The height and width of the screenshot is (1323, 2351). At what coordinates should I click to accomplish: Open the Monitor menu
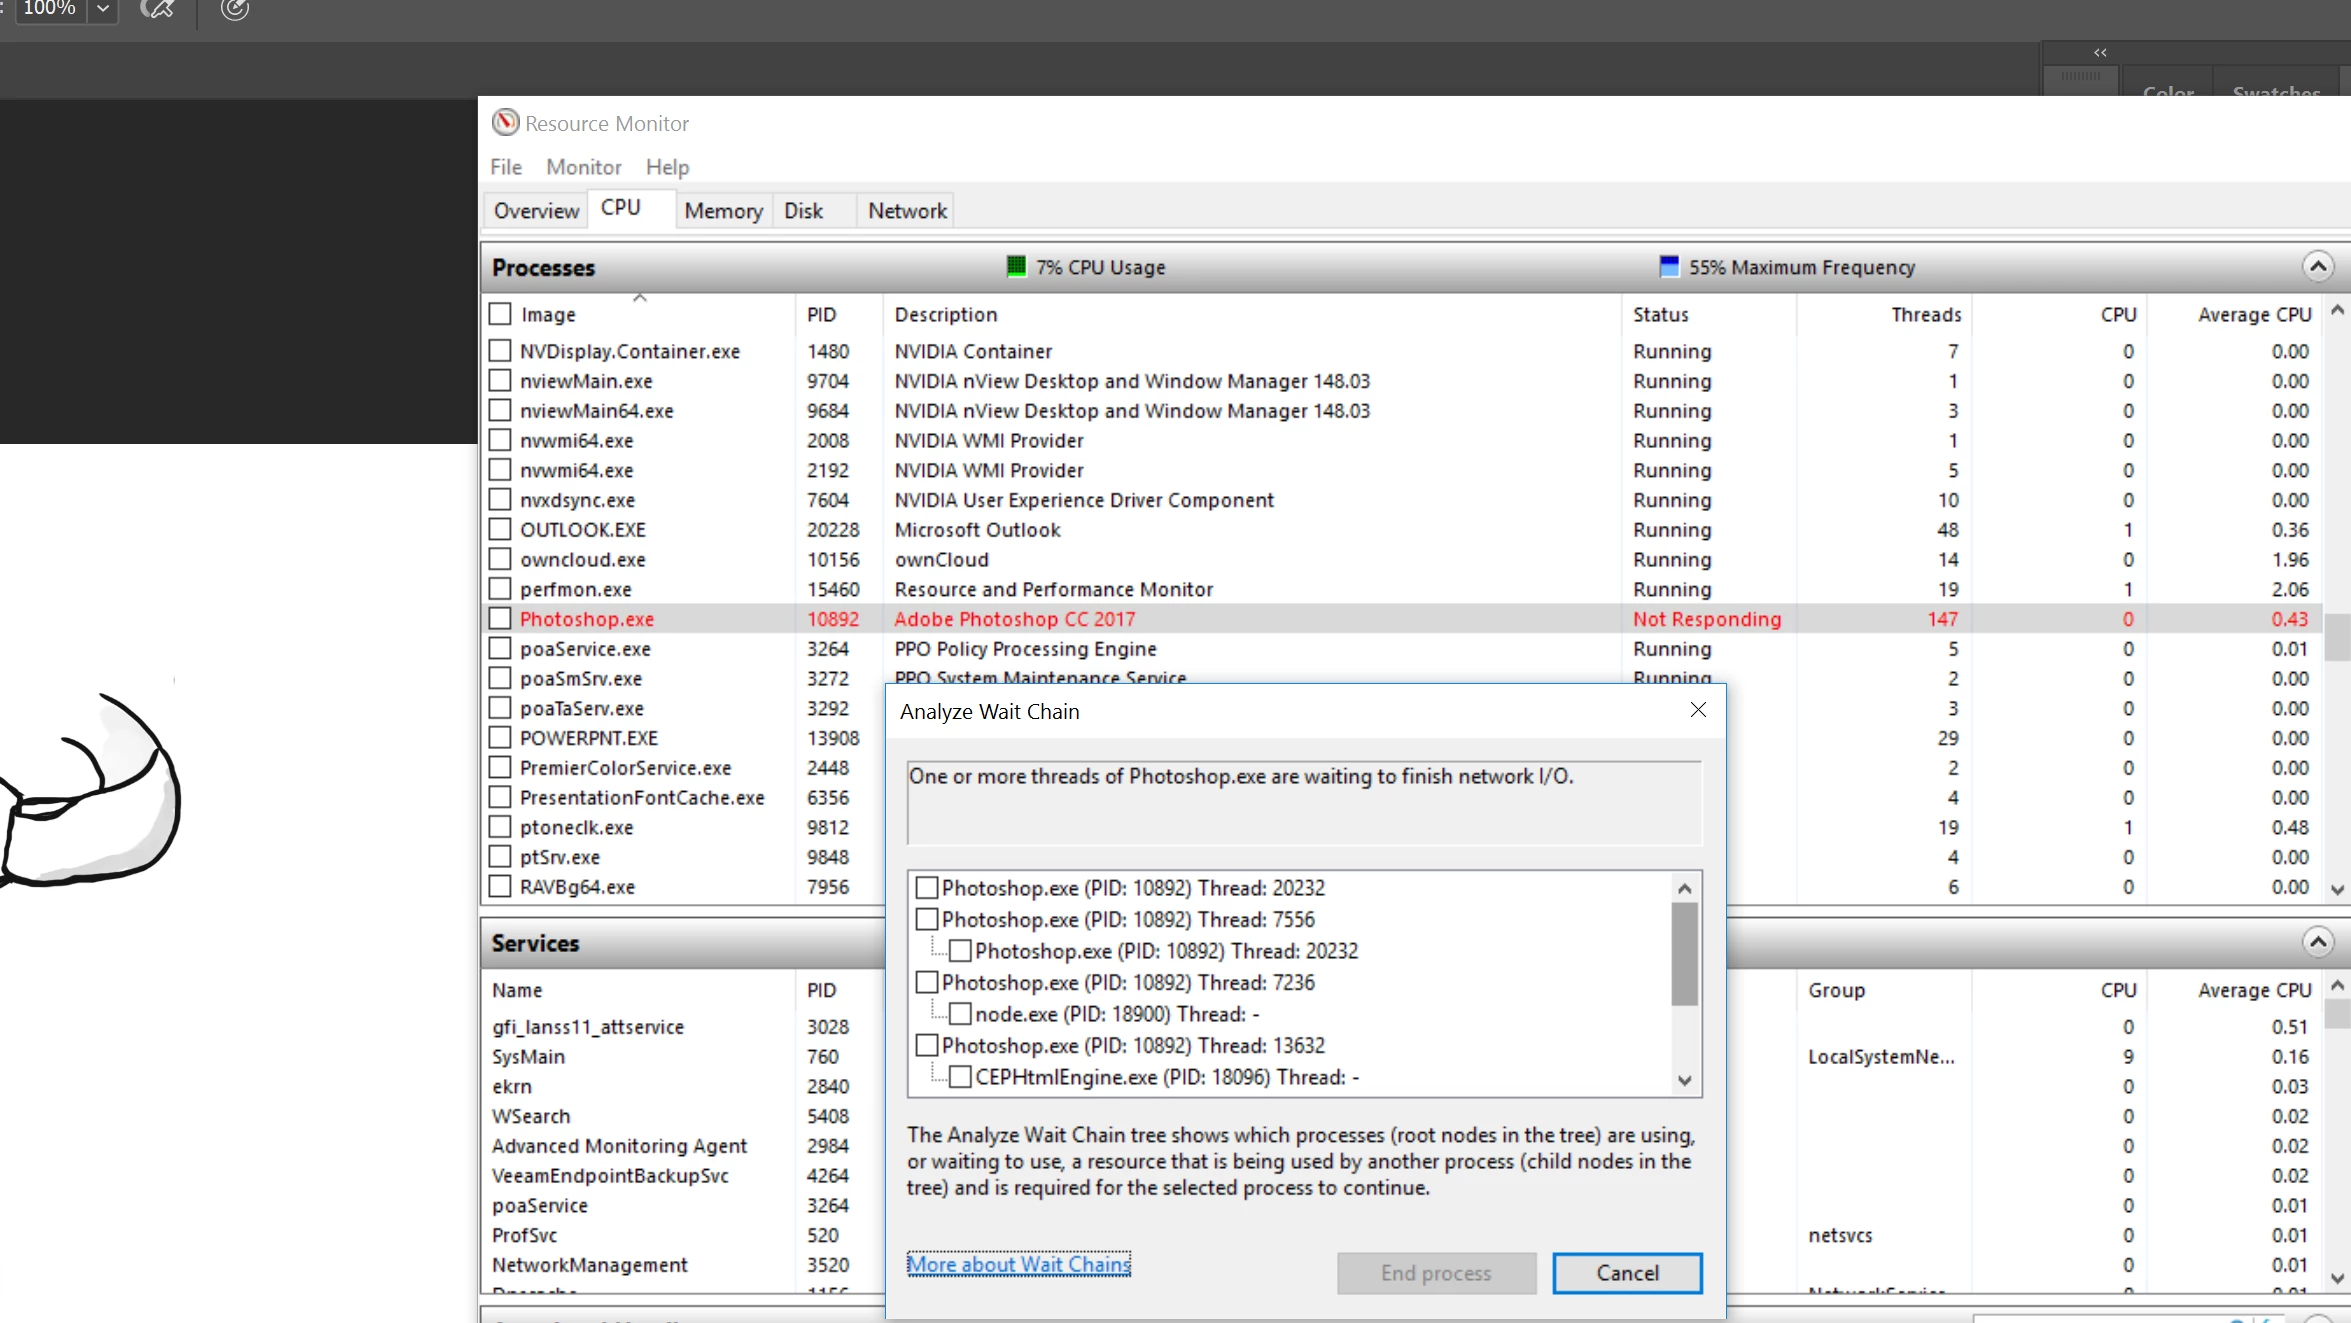pyautogui.click(x=583, y=167)
